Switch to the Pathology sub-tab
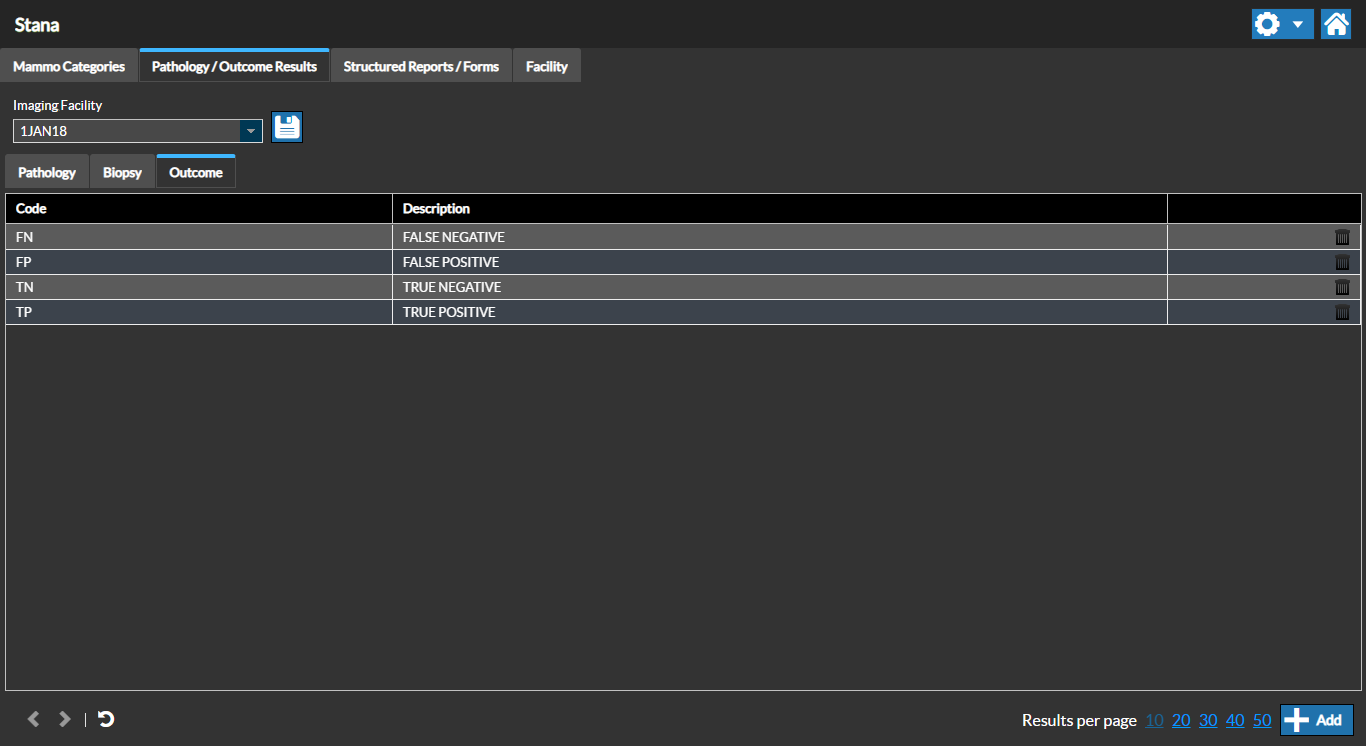1366x746 pixels. coord(47,172)
